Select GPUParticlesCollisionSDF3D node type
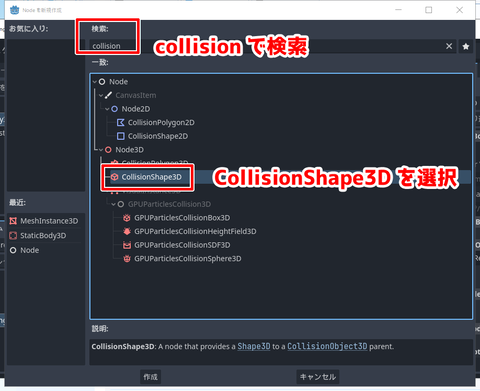The image size is (480, 391). coord(182,245)
